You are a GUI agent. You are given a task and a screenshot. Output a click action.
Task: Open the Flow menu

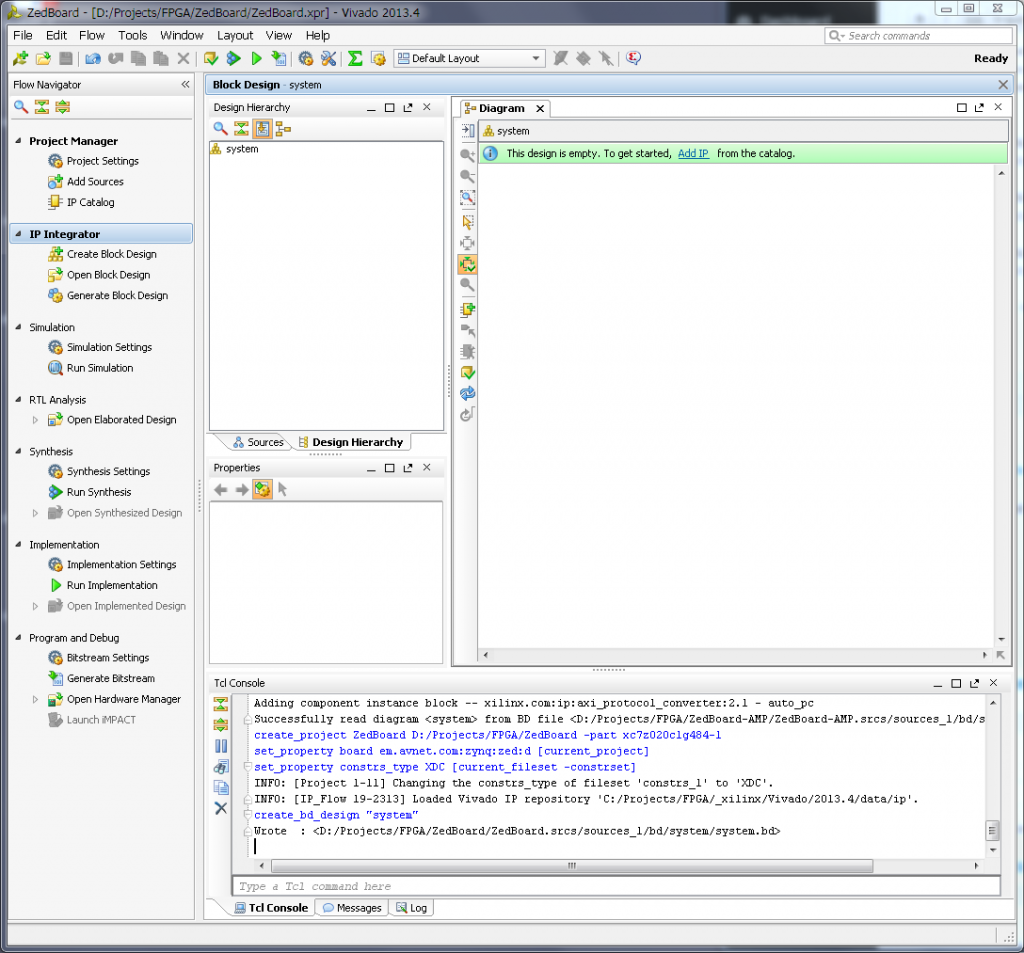pos(91,35)
